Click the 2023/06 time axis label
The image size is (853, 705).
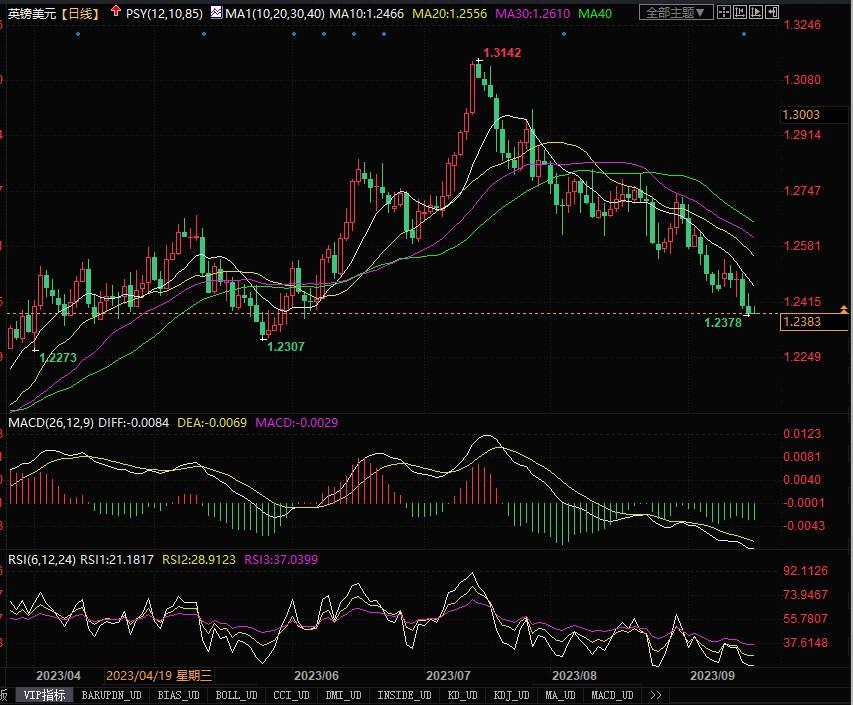(x=316, y=676)
